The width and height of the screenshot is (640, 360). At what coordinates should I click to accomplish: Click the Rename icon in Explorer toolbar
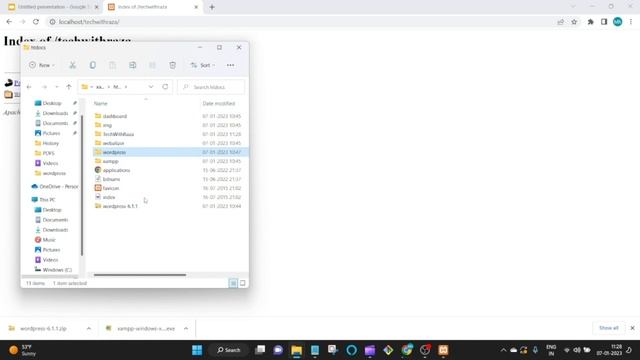133,65
